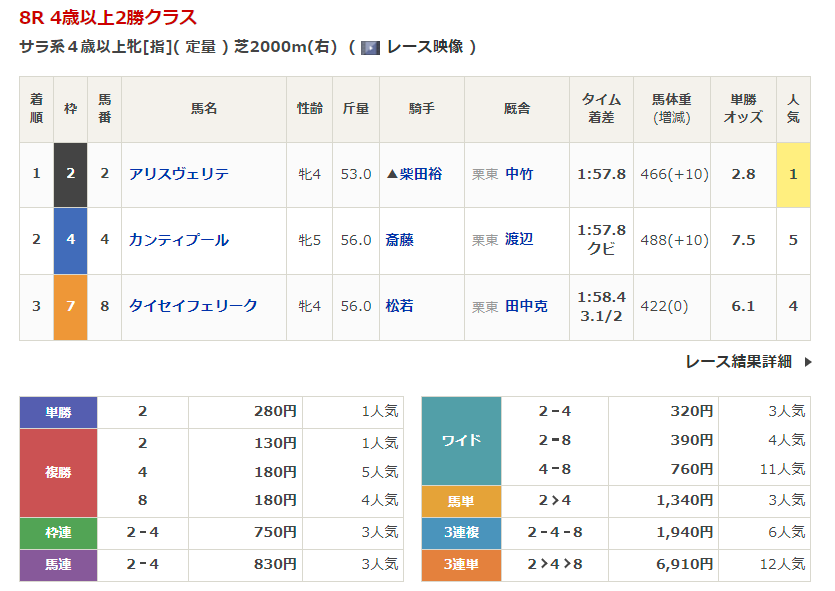835x591 pixels.
Task: Open horse カンティプール profile
Action: 179,240
